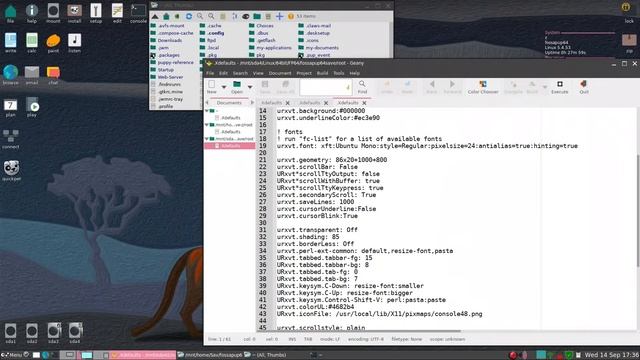Go up a directory in file manager

point(155,16)
